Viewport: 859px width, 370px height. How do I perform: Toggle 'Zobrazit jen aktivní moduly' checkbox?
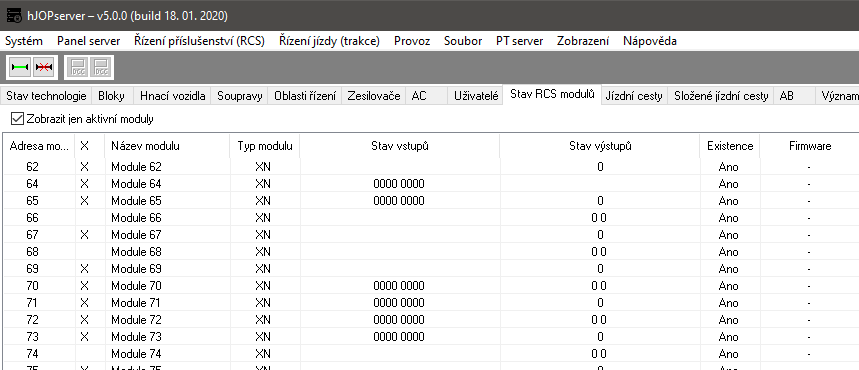[x=18, y=118]
